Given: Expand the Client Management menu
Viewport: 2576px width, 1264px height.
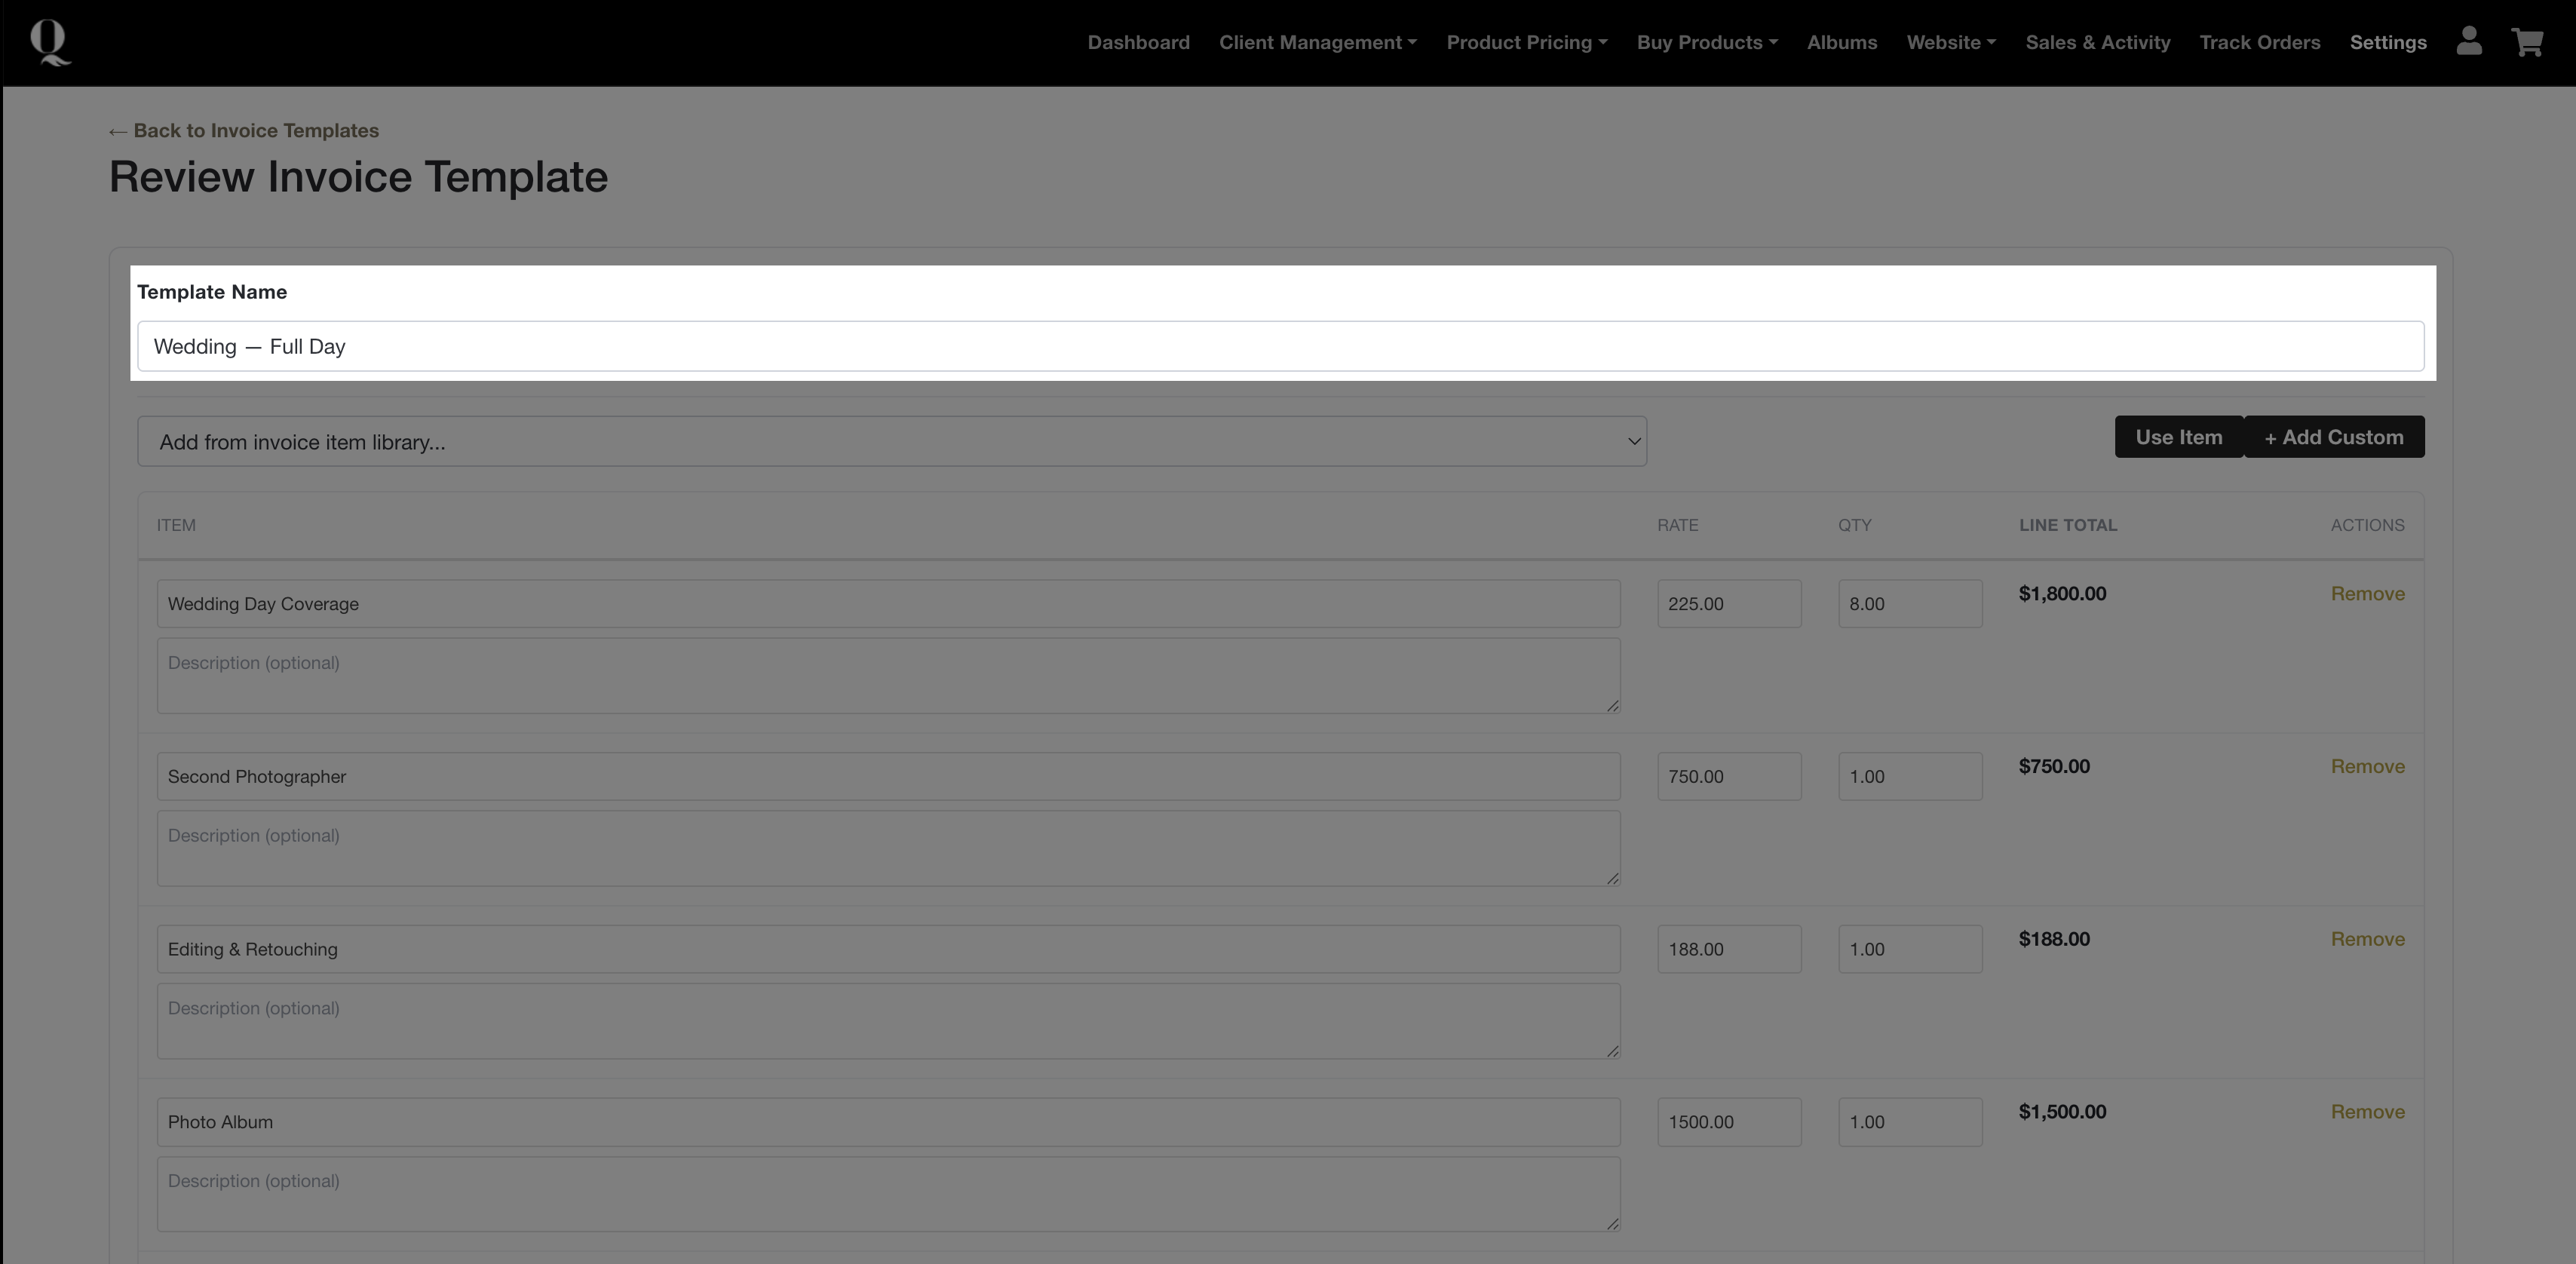Looking at the screenshot, I should pos(1317,42).
